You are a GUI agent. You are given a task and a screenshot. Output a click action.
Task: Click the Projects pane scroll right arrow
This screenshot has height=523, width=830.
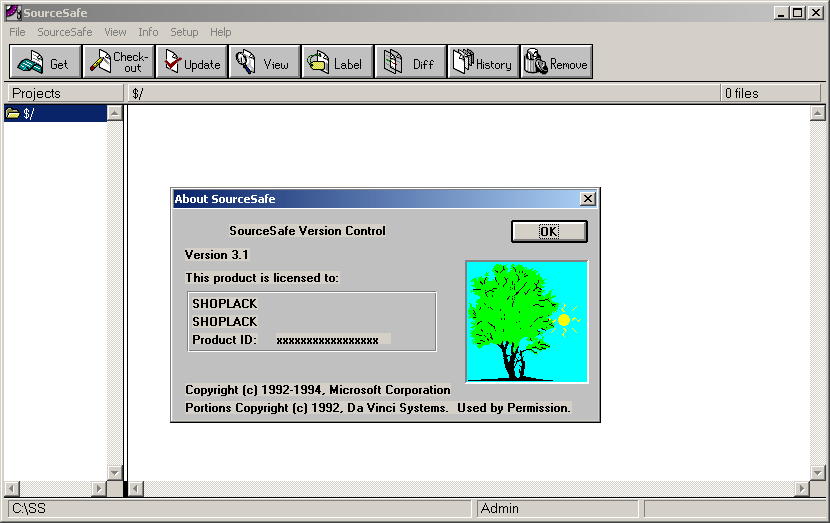click(x=98, y=489)
